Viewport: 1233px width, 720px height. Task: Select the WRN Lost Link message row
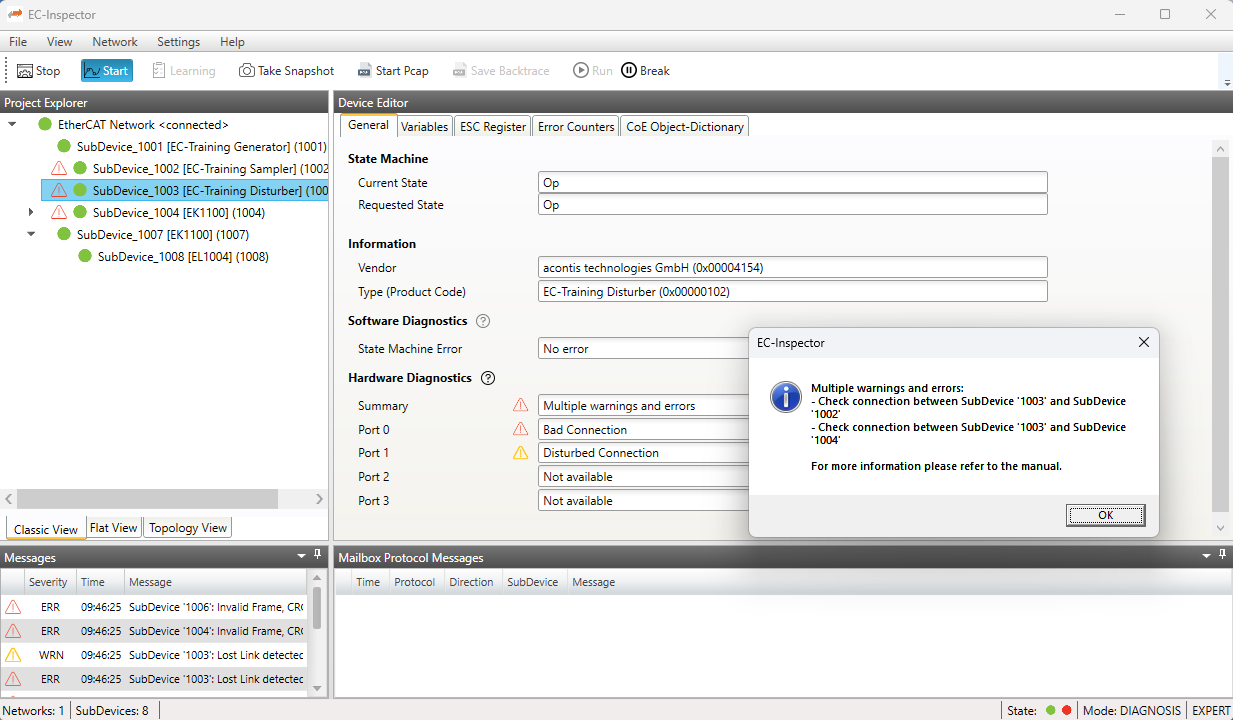click(x=154, y=655)
